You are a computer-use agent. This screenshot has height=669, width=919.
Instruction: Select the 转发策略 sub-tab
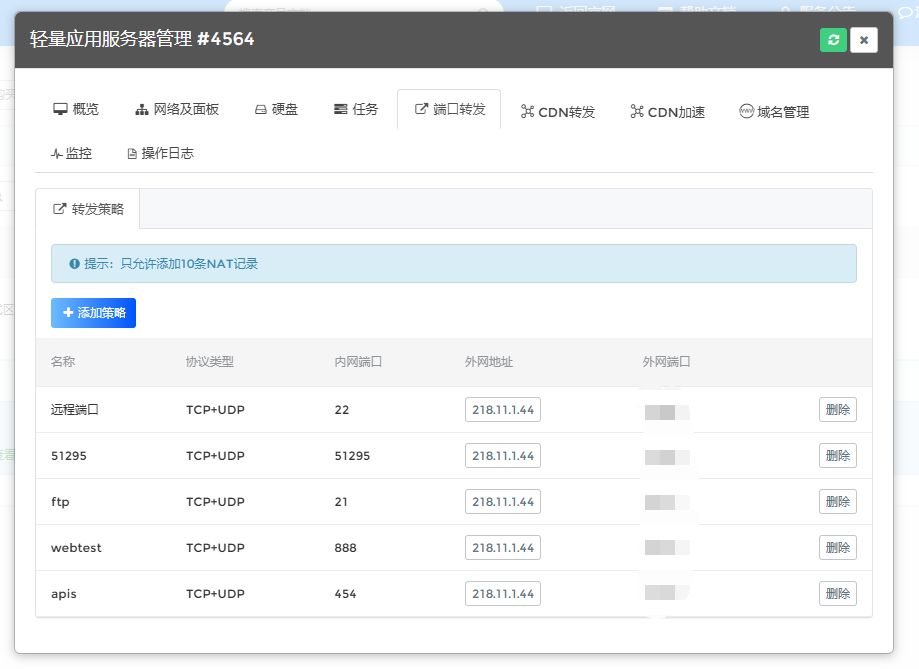pos(88,209)
